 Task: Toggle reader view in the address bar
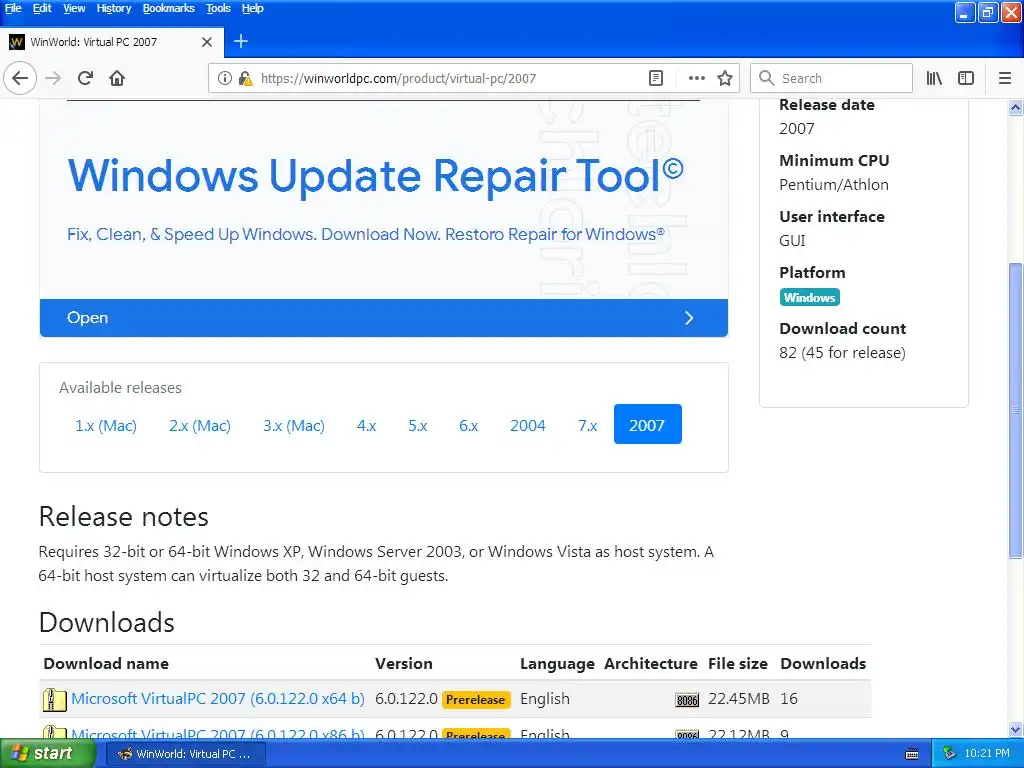tap(656, 78)
